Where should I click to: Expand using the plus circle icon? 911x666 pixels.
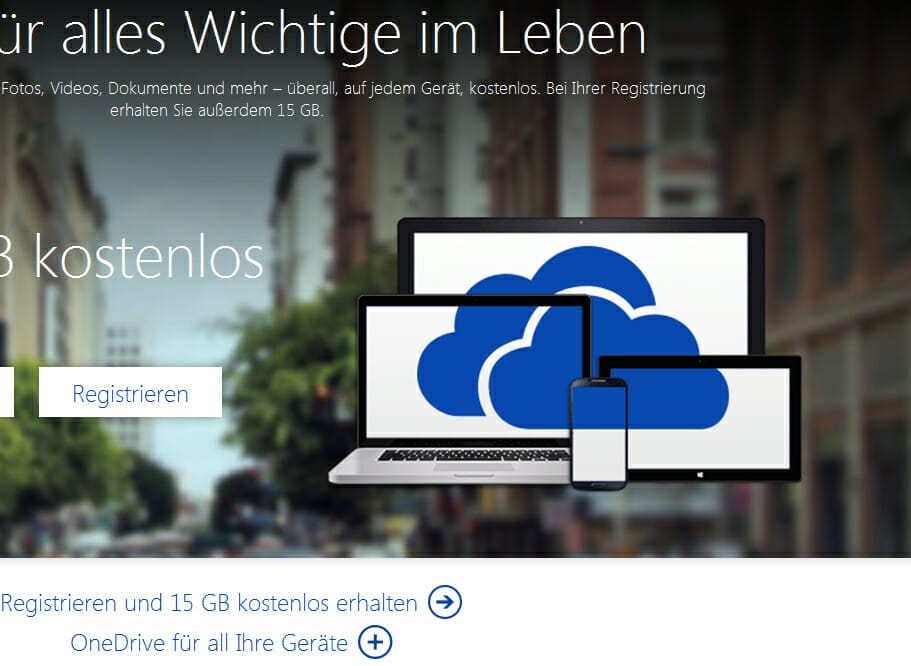tap(375, 642)
